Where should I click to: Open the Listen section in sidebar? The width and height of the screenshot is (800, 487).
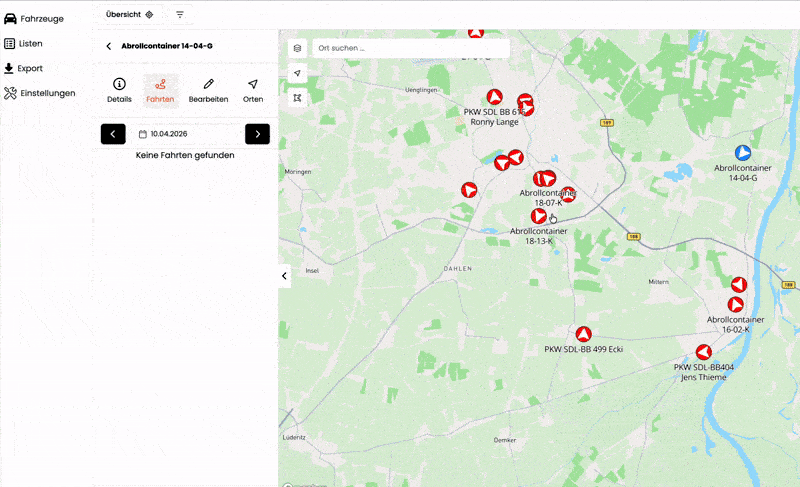(23, 44)
